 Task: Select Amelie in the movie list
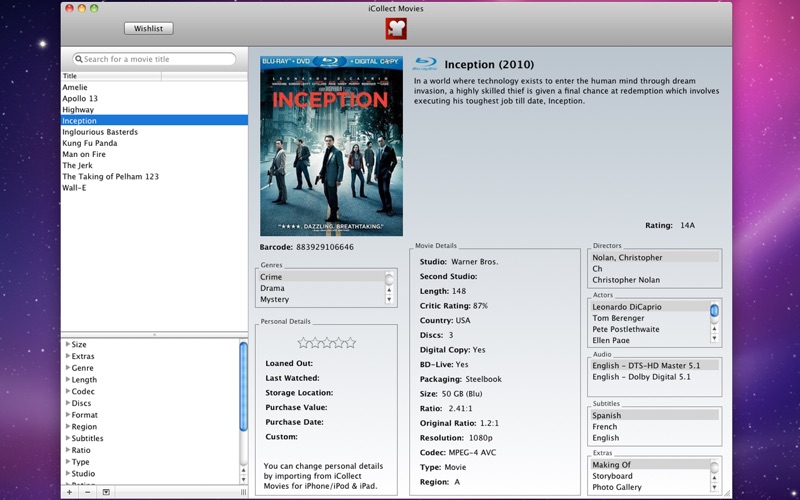(x=154, y=87)
